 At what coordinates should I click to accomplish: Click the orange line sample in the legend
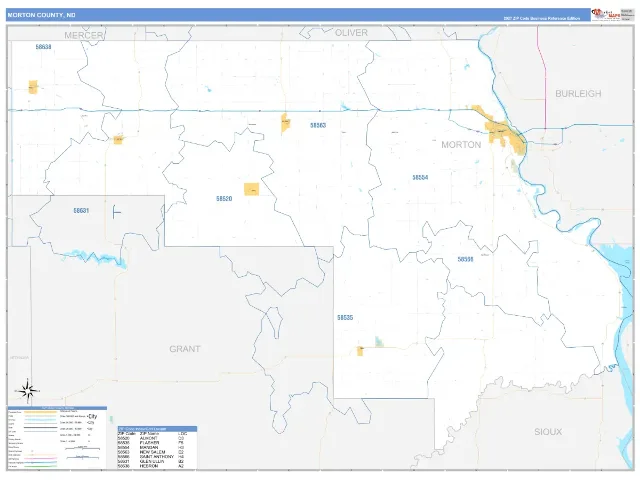[x=40, y=412]
